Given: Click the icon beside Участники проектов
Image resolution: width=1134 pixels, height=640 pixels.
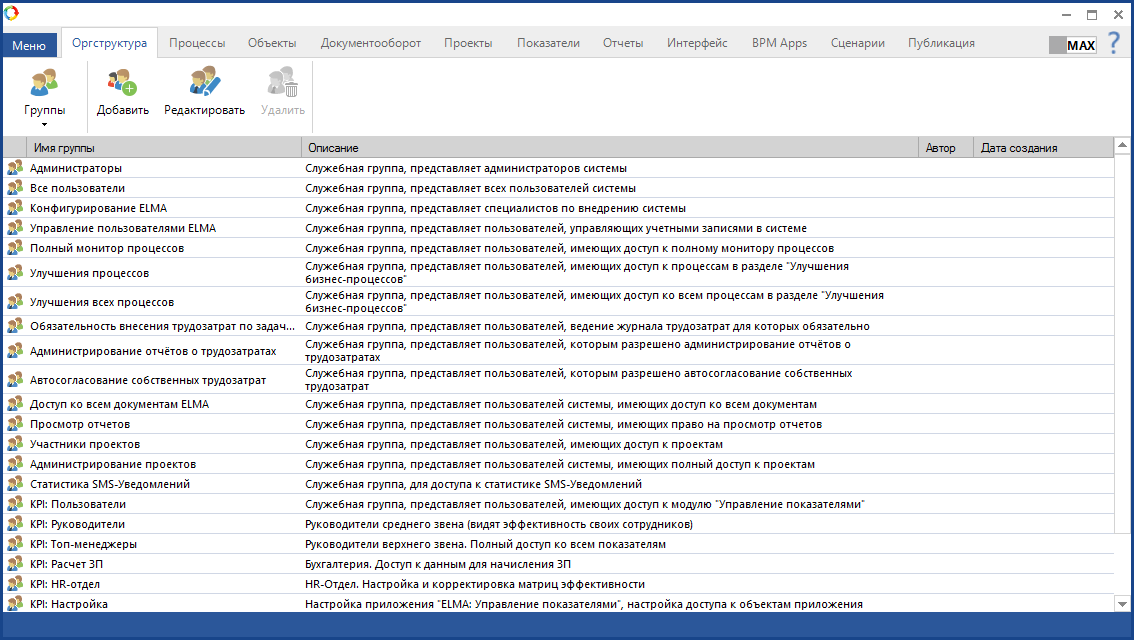Looking at the screenshot, I should 15,444.
